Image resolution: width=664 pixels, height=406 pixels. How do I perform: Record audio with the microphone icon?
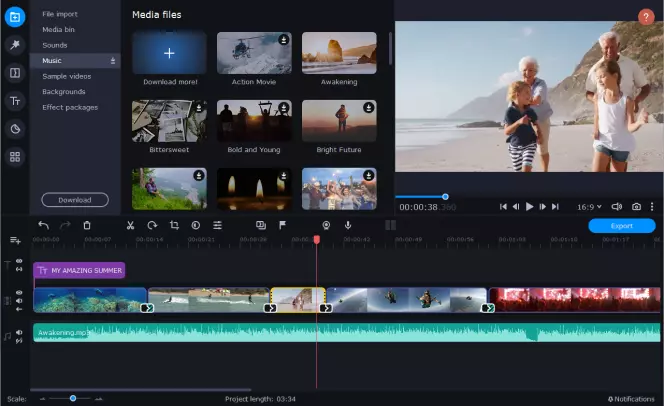pos(348,225)
